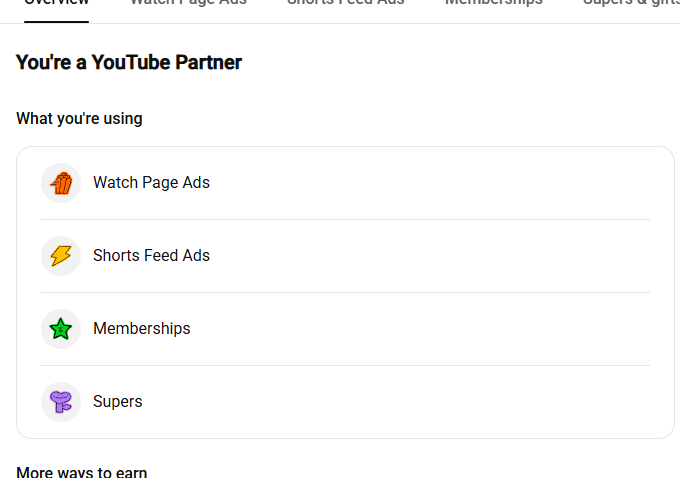This screenshot has width=680, height=478.
Task: Switch to the Overview tab
Action: pyautogui.click(x=56, y=3)
